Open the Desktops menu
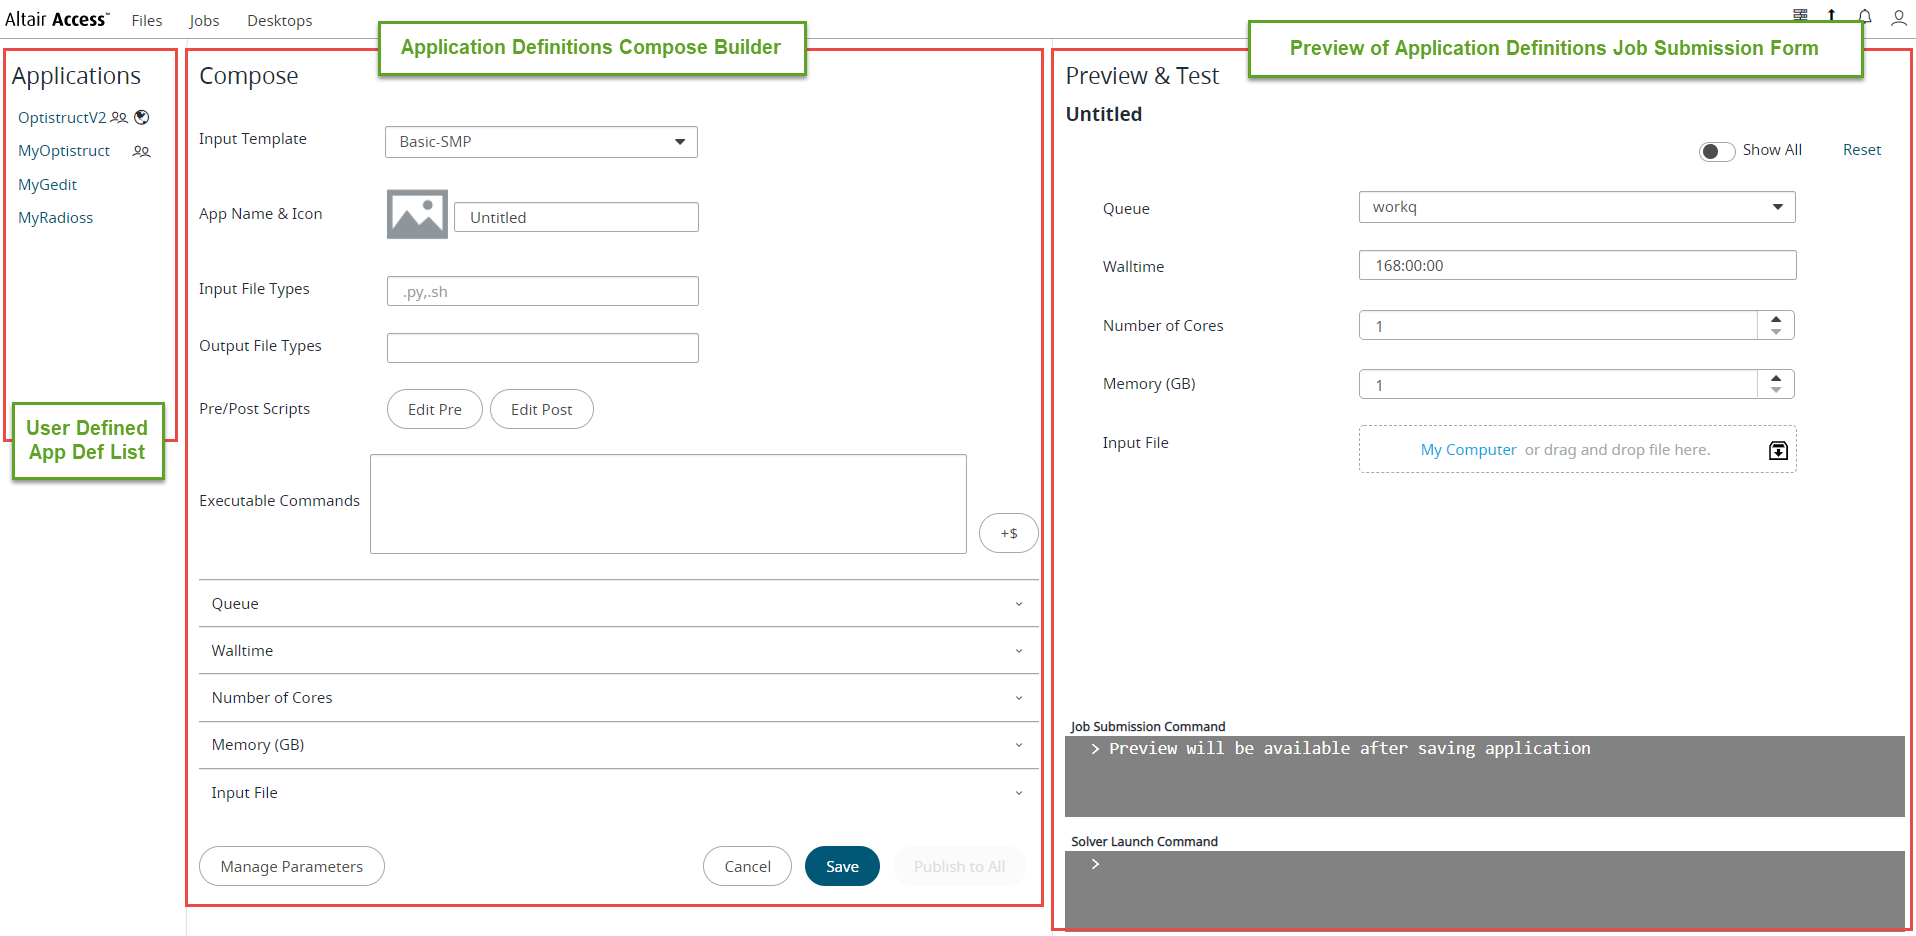 coord(280,20)
